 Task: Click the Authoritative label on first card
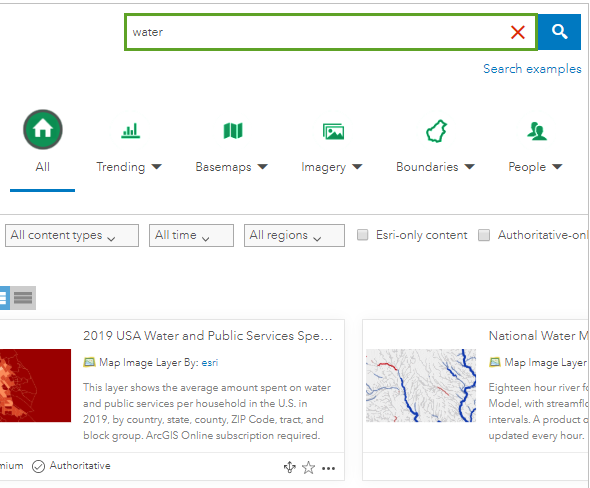coord(80,466)
